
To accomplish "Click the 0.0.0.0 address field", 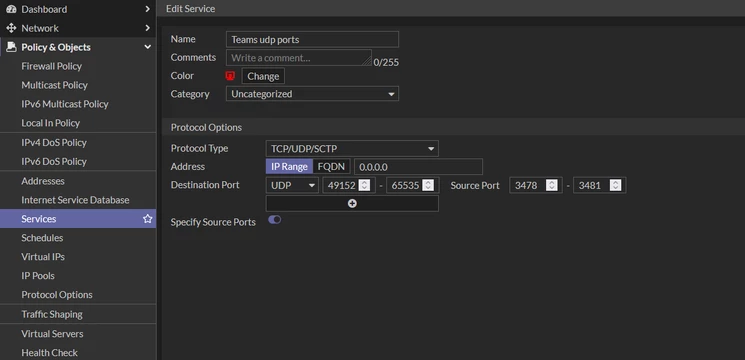I will [418, 167].
